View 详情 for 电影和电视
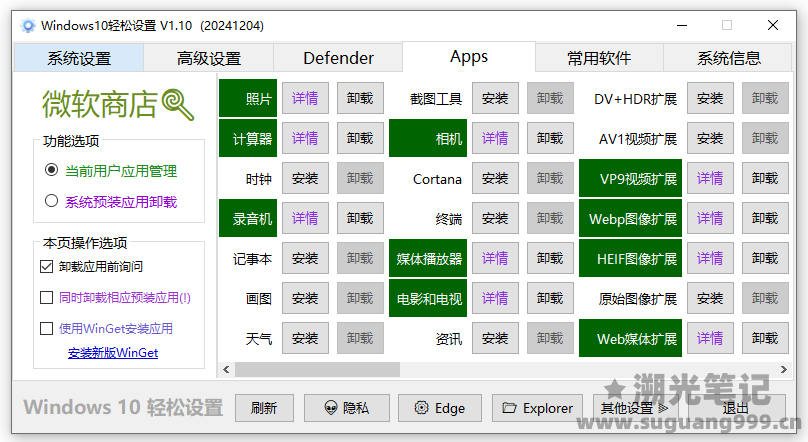808x442 pixels. pos(495,298)
